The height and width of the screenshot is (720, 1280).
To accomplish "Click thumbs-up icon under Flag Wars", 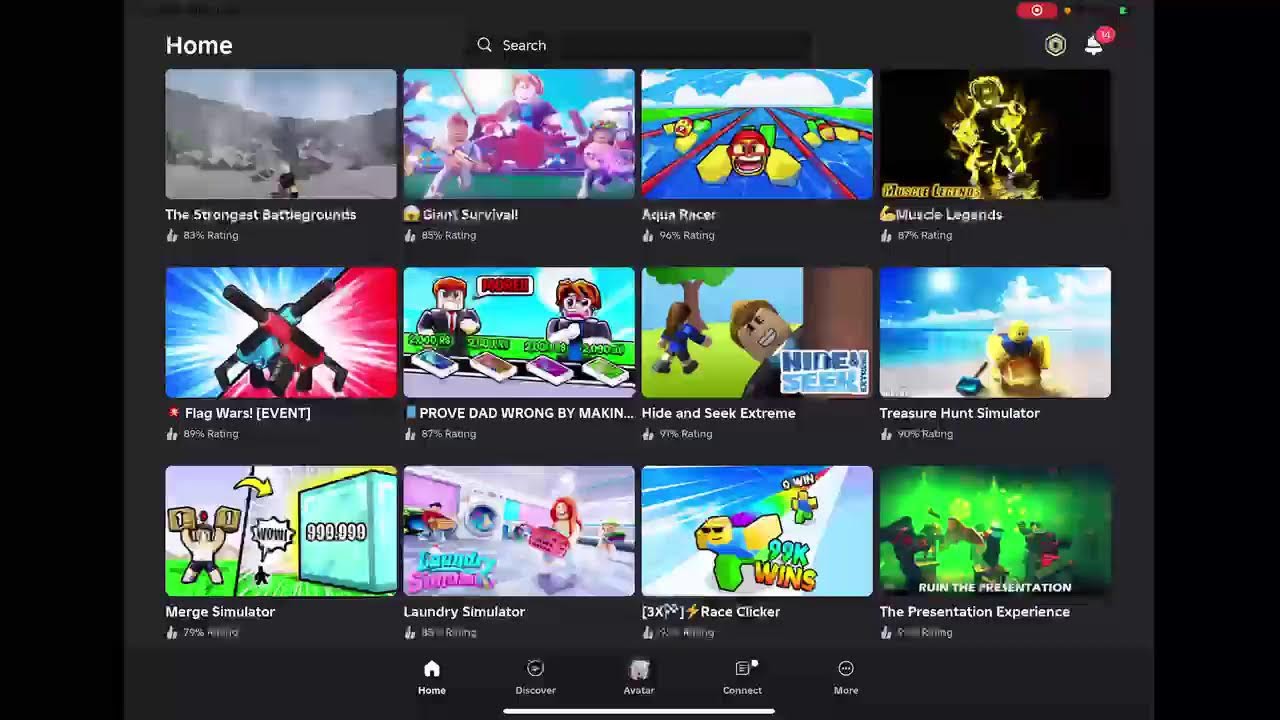I will tap(172, 434).
